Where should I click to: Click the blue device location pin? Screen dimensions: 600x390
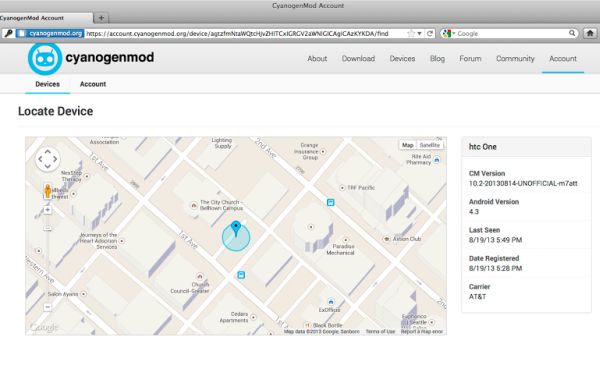pos(236,228)
